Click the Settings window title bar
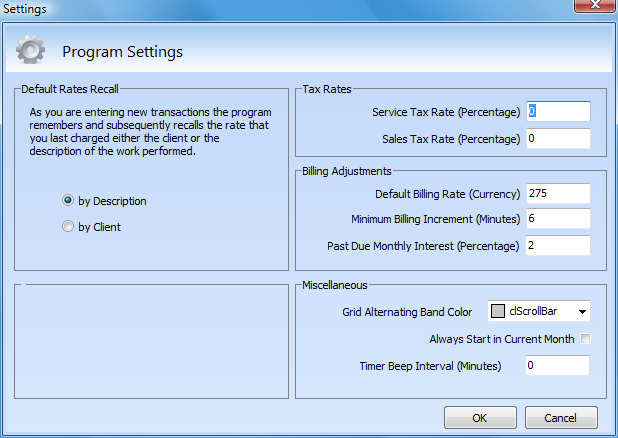Image resolution: width=618 pixels, height=438 pixels. point(300,9)
